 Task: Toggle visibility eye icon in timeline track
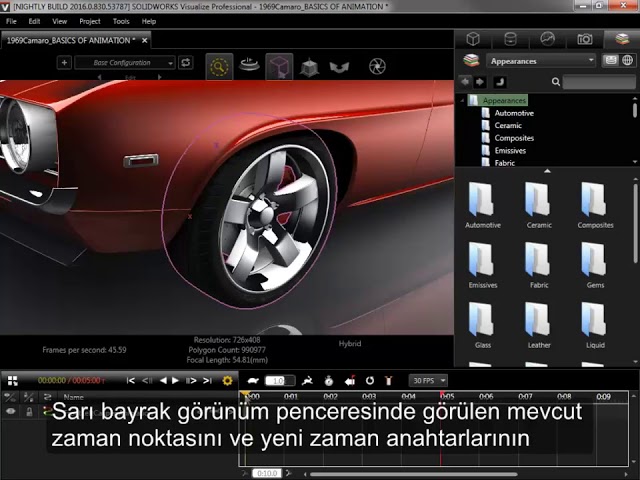coord(12,411)
